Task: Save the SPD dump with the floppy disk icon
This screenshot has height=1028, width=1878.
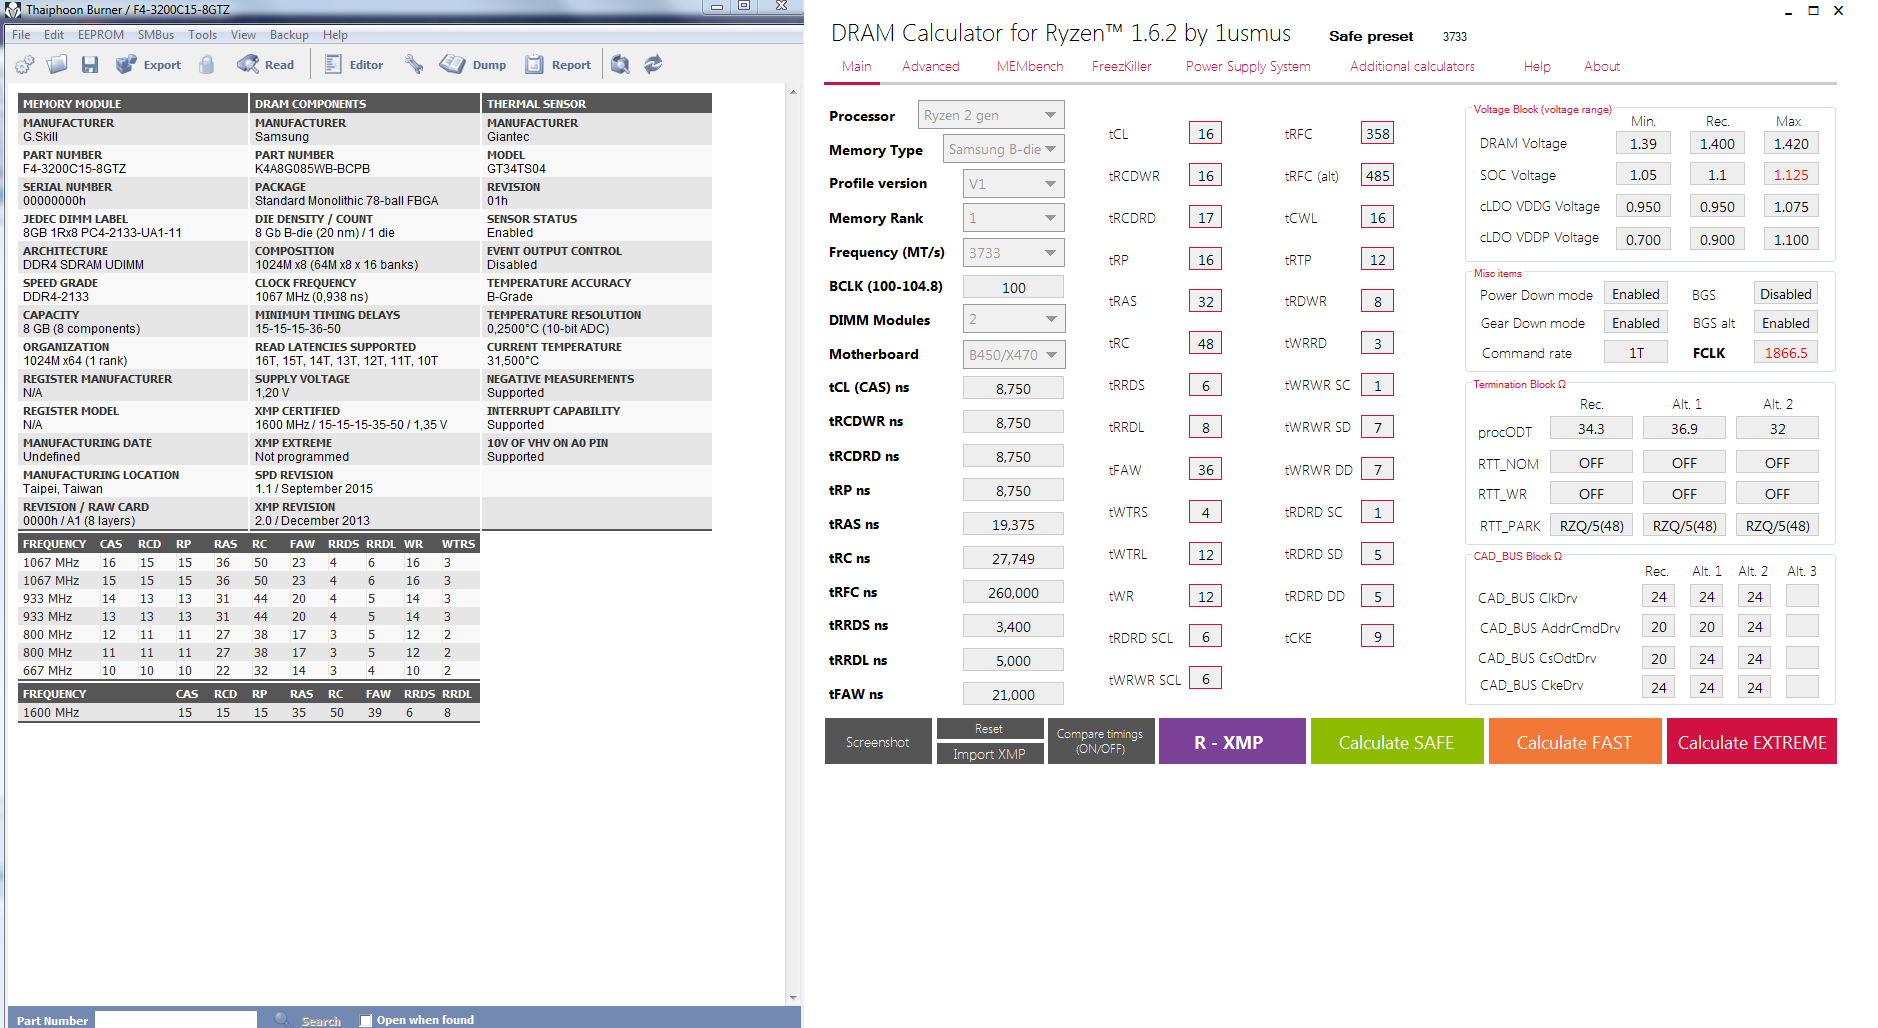Action: point(90,65)
